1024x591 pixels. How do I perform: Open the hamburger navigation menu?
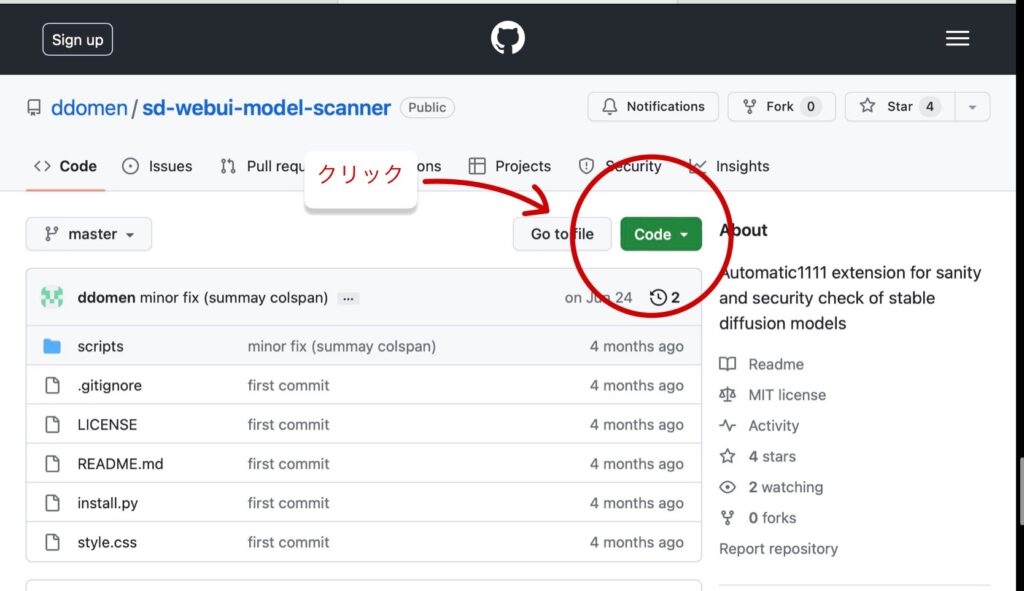point(957,39)
